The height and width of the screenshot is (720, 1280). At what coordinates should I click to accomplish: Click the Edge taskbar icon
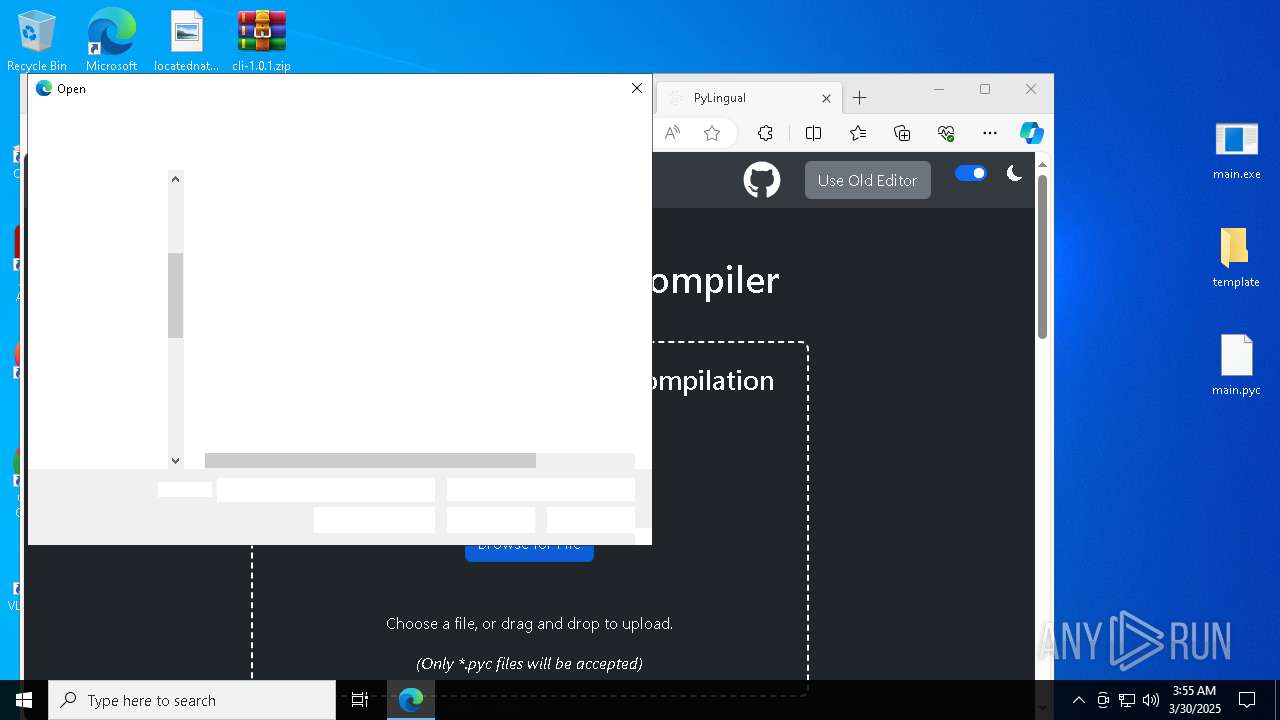pos(411,700)
